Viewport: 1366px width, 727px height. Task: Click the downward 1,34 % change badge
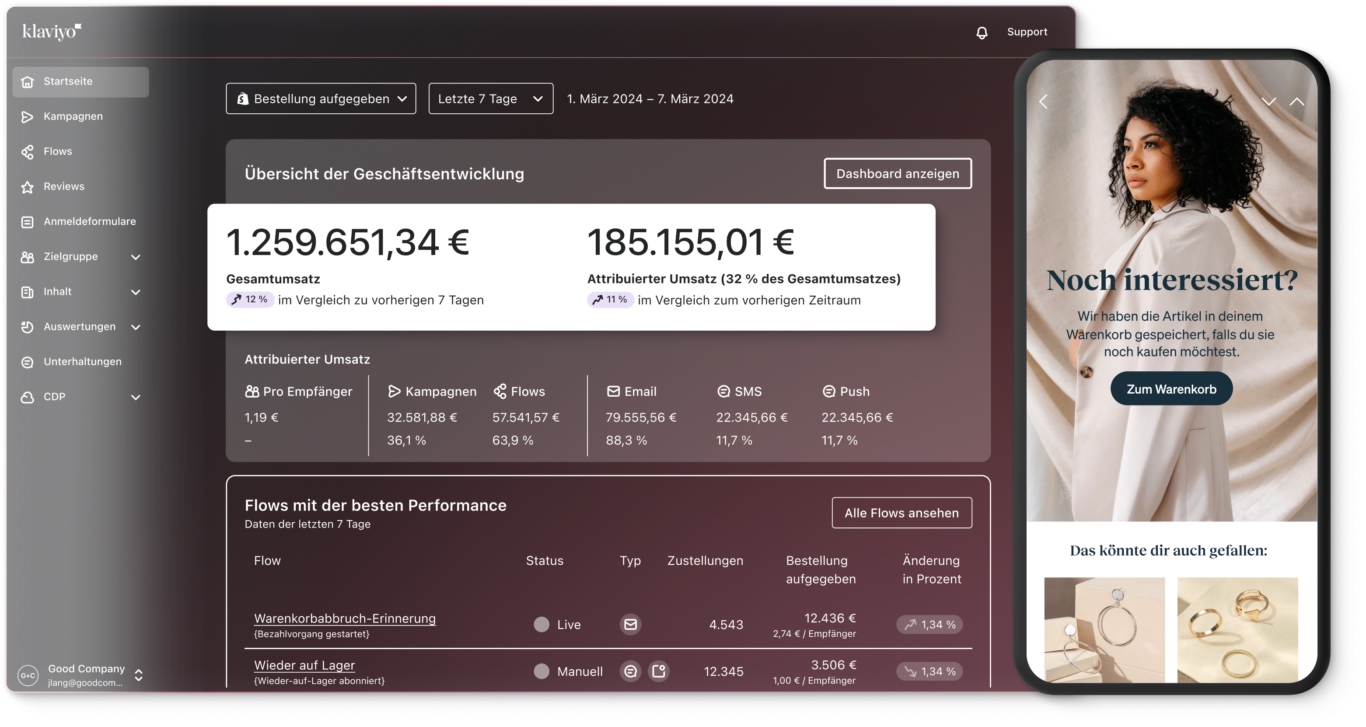pyautogui.click(x=930, y=672)
